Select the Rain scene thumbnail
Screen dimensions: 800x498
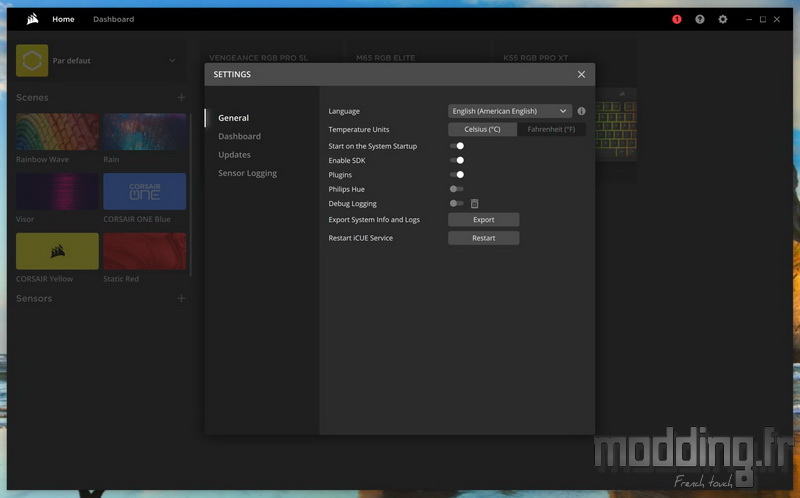tap(144, 132)
